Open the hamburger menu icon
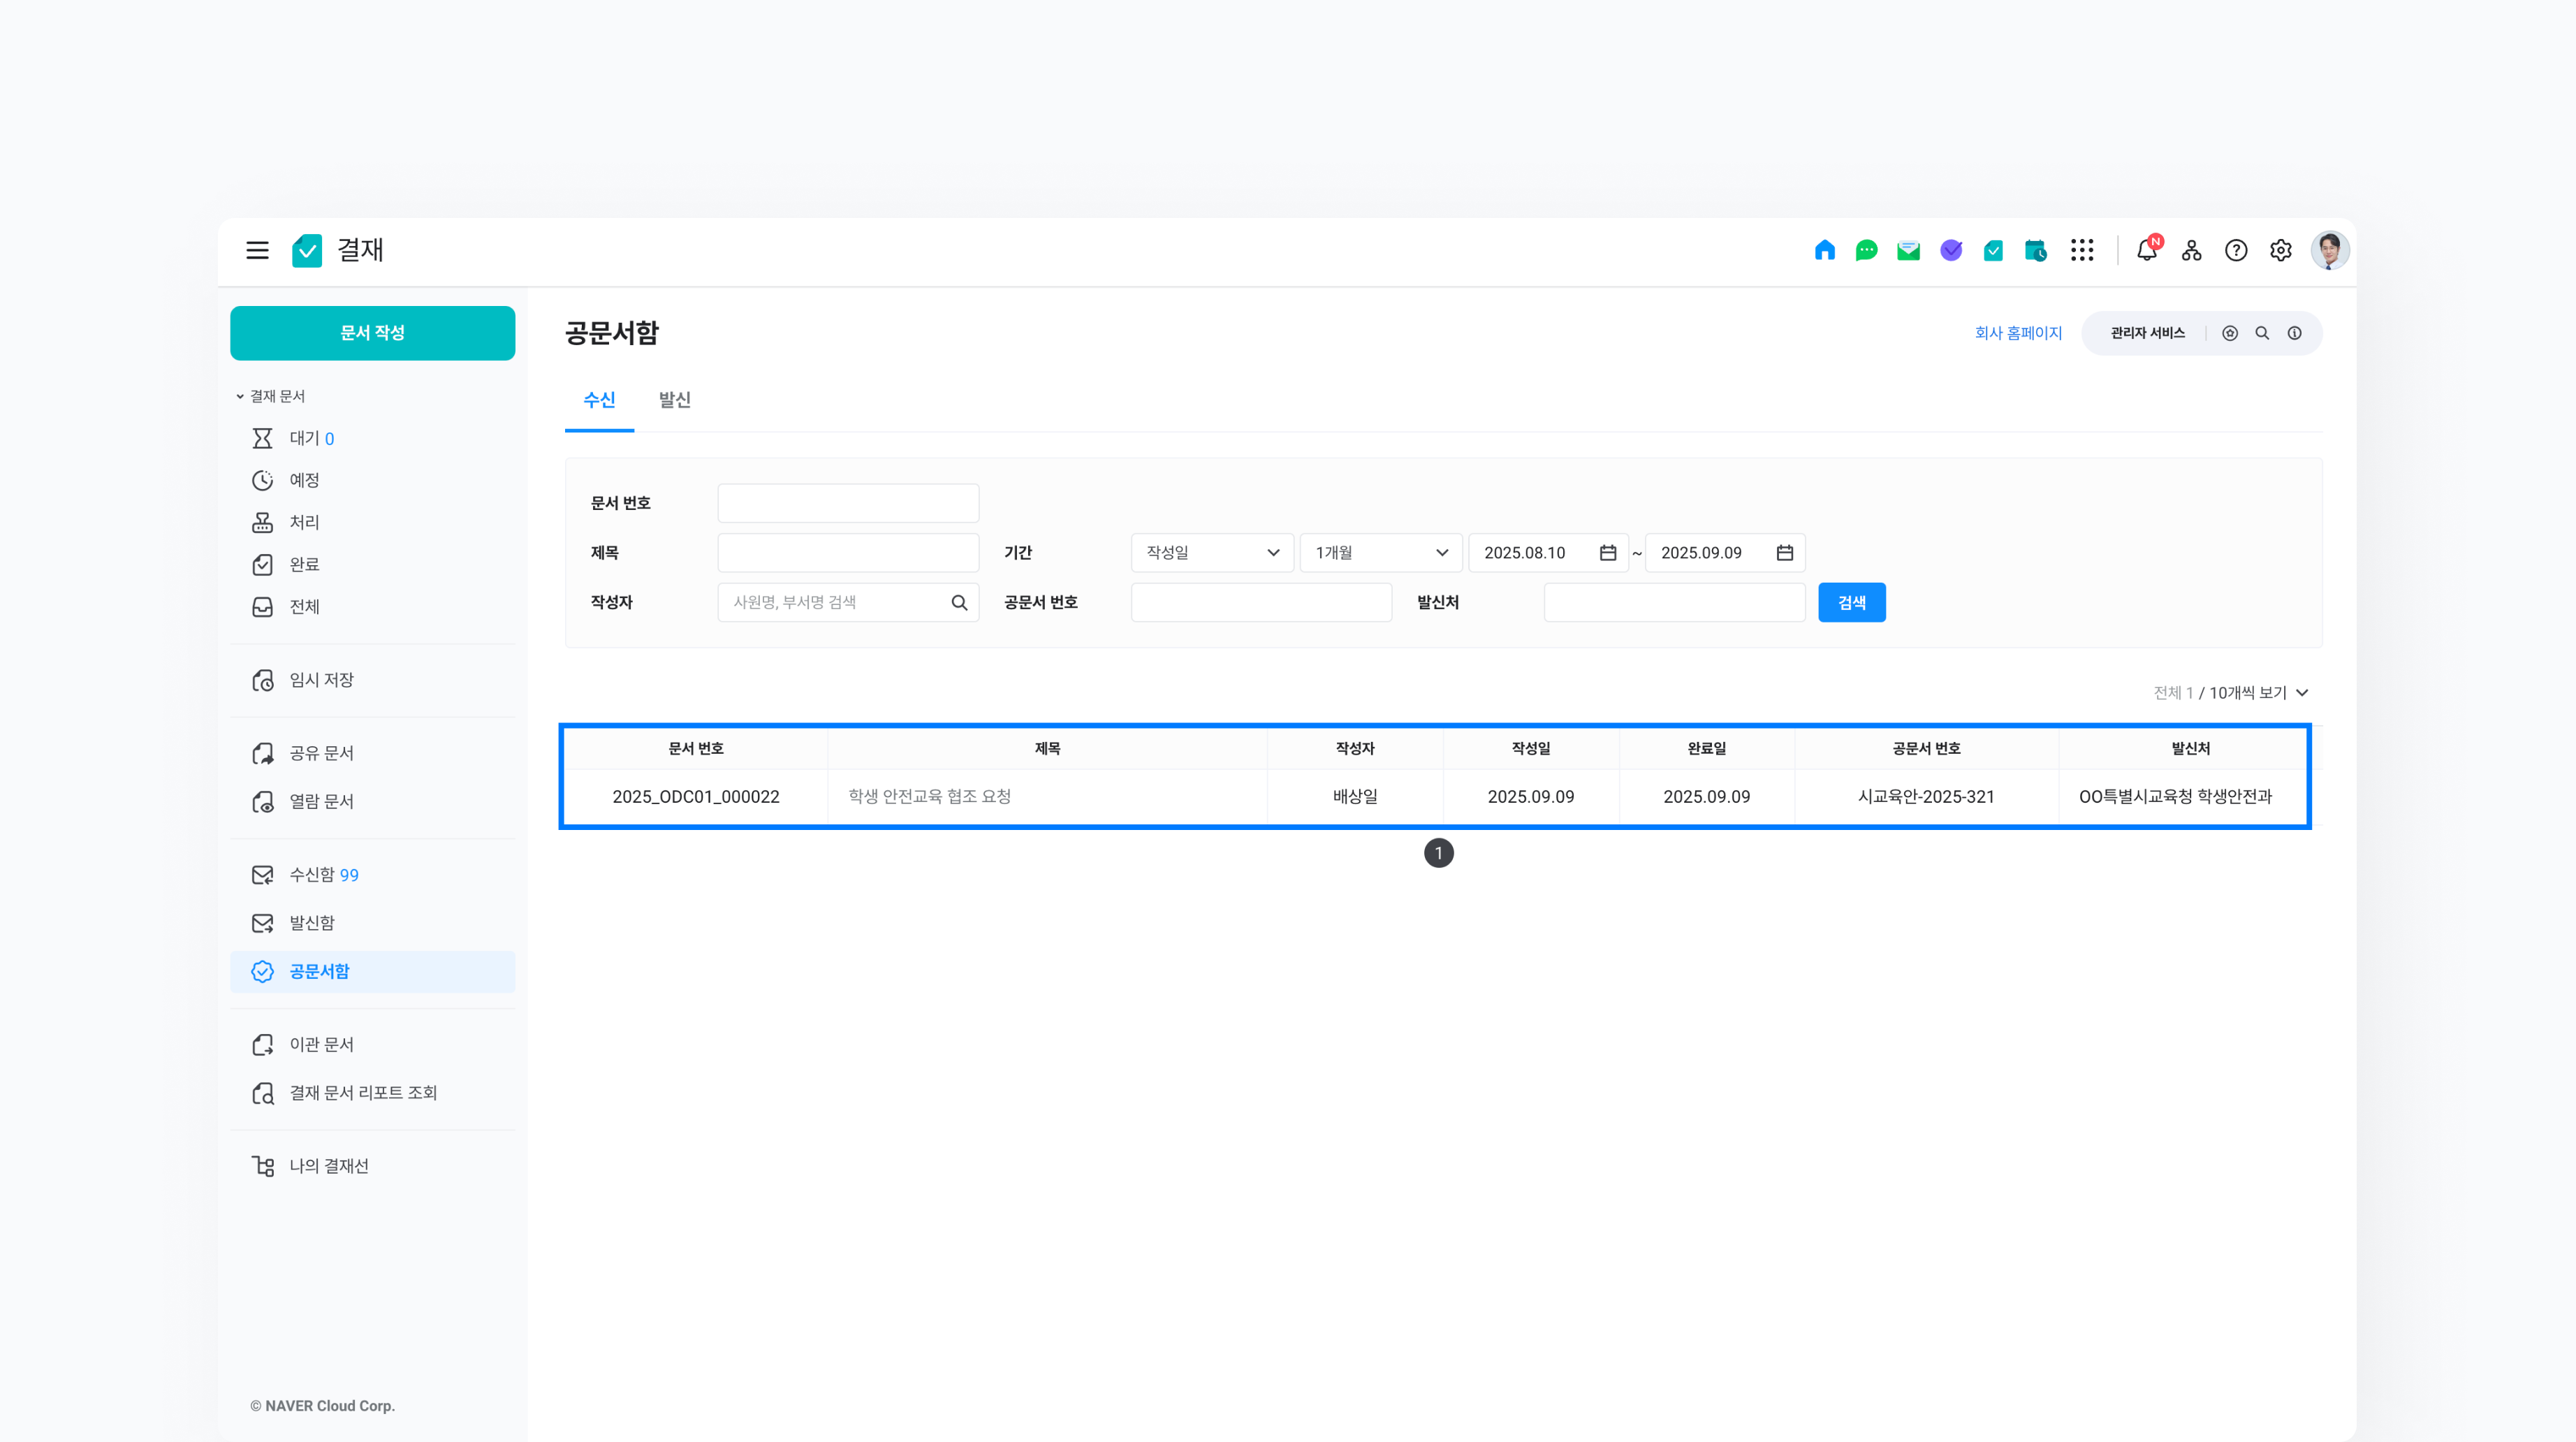This screenshot has width=2576, height=1442. (x=257, y=250)
